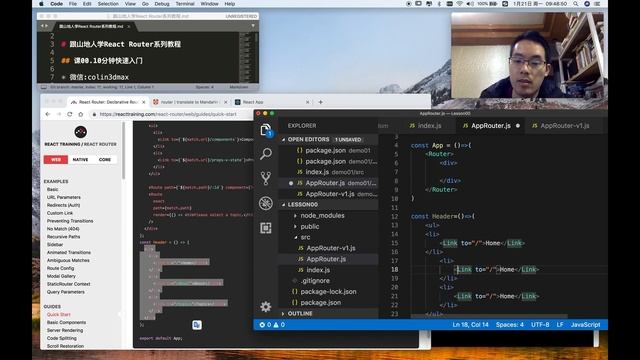Open a new browser tab with plus icon
640x360 pixels.
[320, 102]
